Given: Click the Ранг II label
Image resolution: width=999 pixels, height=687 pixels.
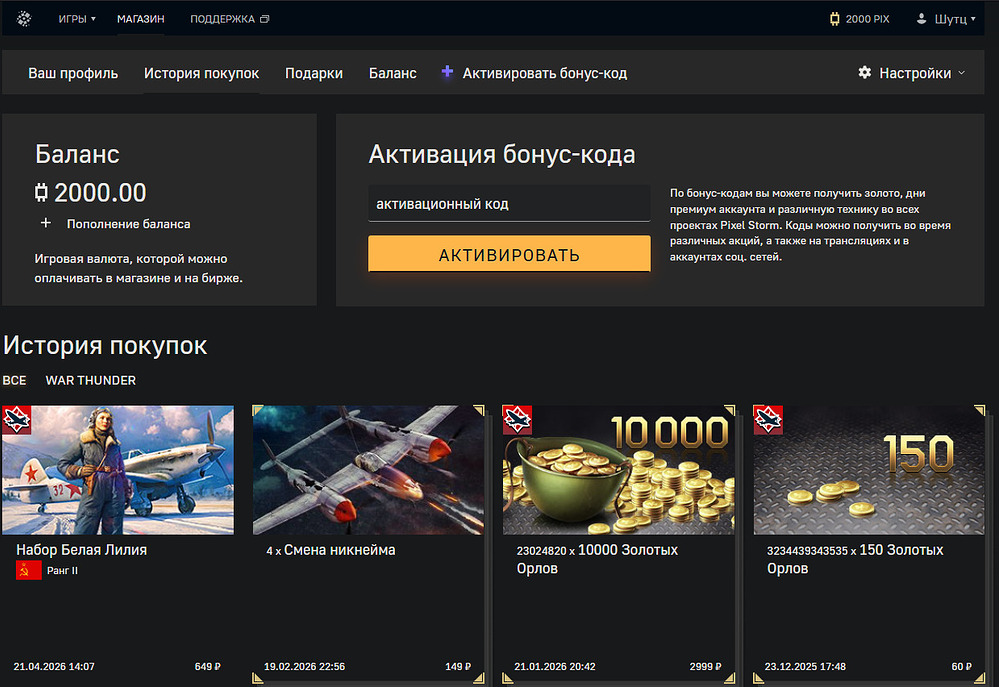Looking at the screenshot, I should [62, 570].
